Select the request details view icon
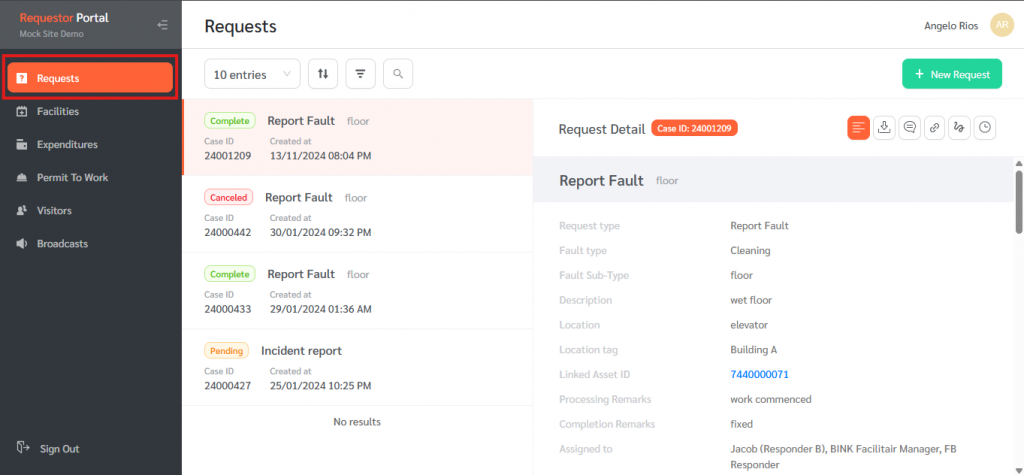The image size is (1024, 475). pos(858,127)
